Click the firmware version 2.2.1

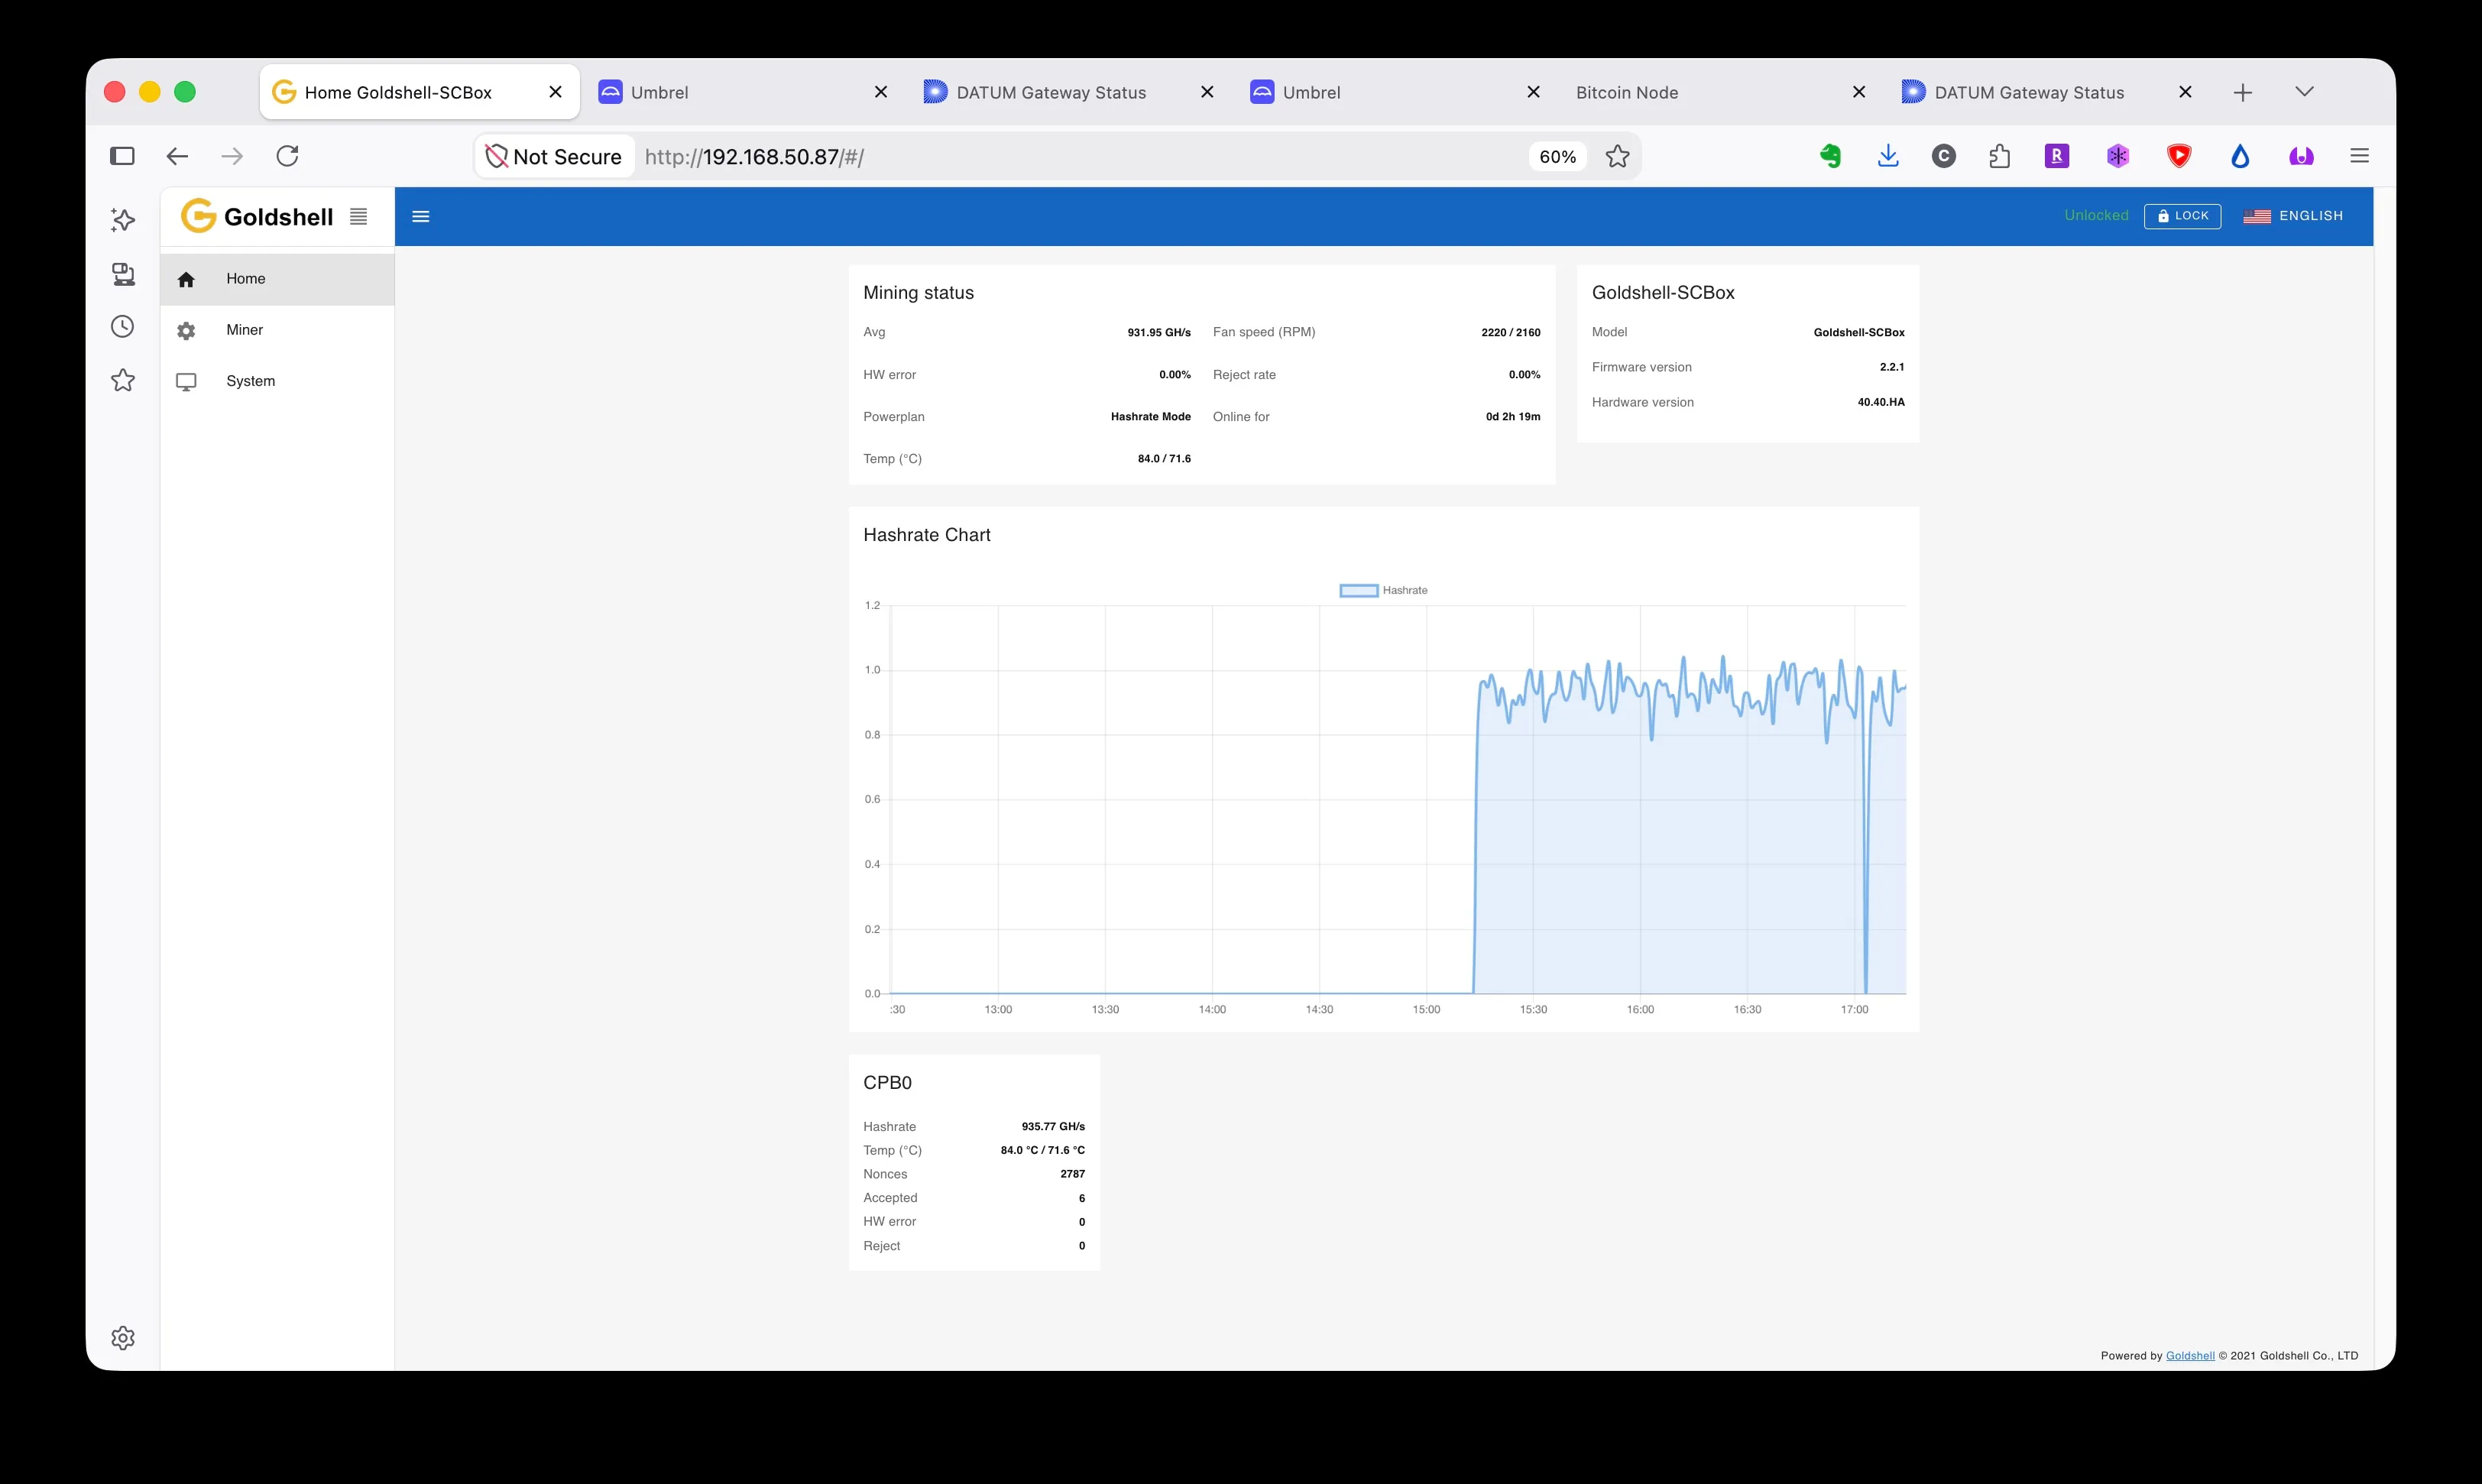click(1891, 367)
